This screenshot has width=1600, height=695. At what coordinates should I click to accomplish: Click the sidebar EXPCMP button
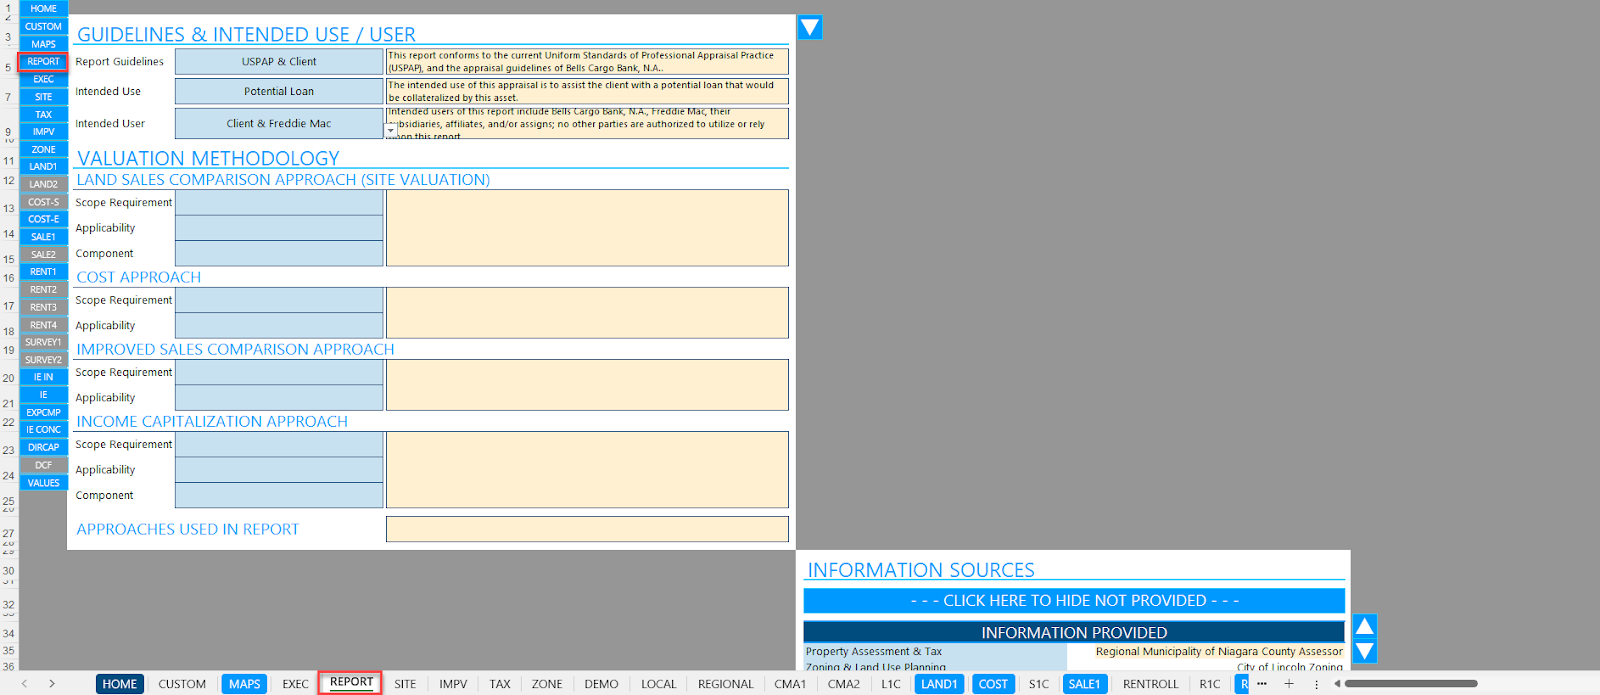pos(43,412)
